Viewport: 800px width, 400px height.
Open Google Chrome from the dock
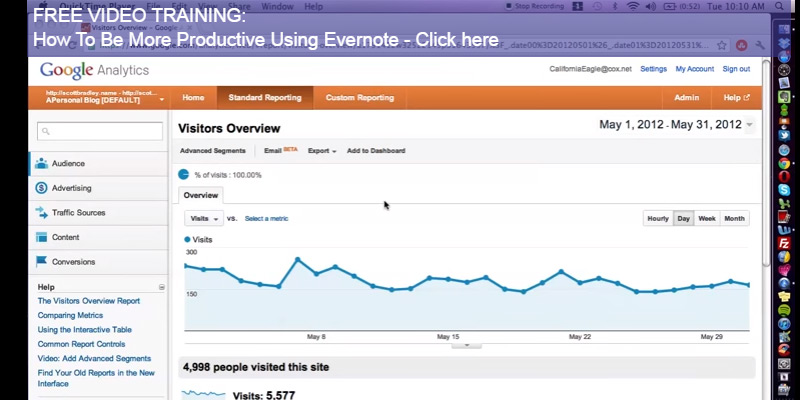click(x=784, y=163)
